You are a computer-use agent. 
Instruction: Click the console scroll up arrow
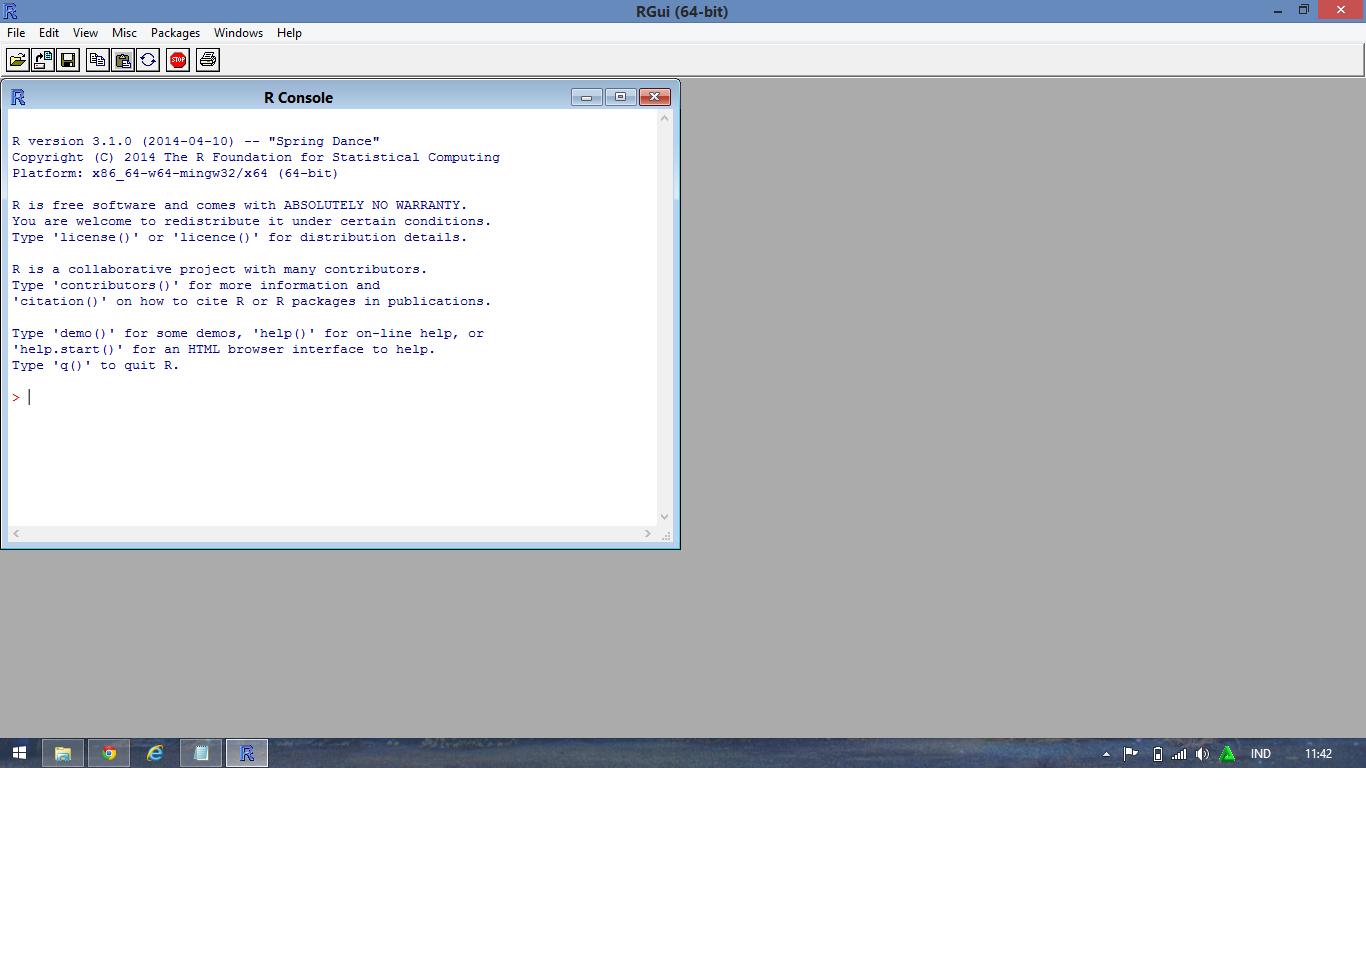point(664,118)
